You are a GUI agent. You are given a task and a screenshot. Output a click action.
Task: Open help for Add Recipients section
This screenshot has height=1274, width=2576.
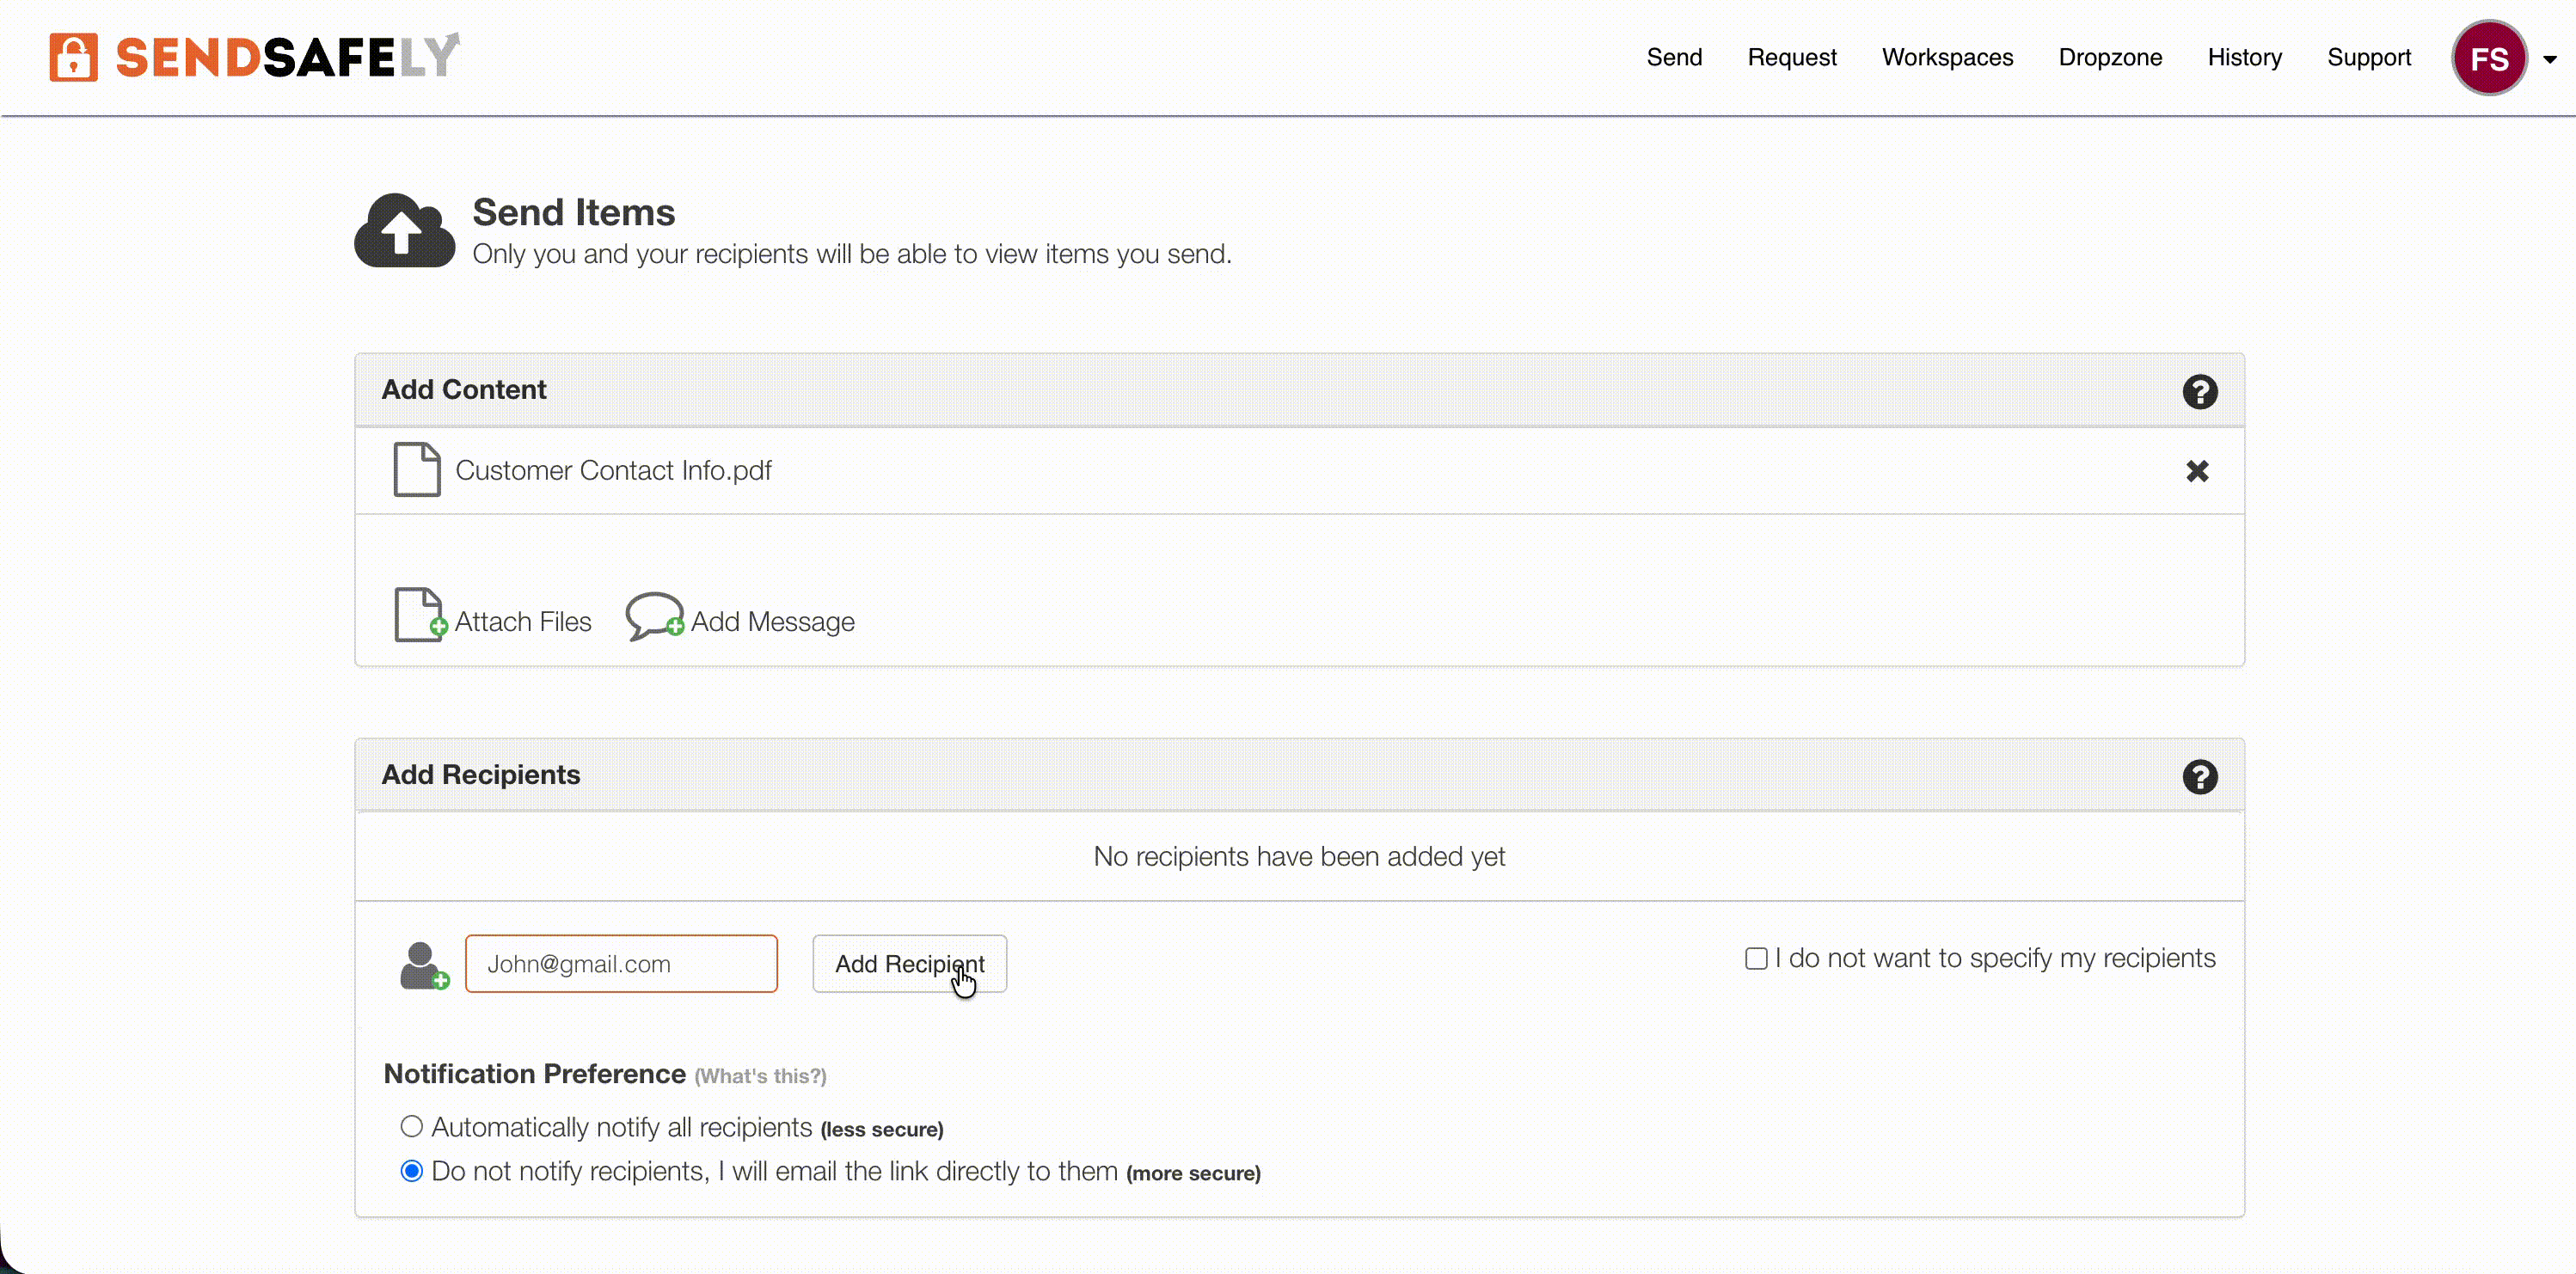(x=2199, y=776)
